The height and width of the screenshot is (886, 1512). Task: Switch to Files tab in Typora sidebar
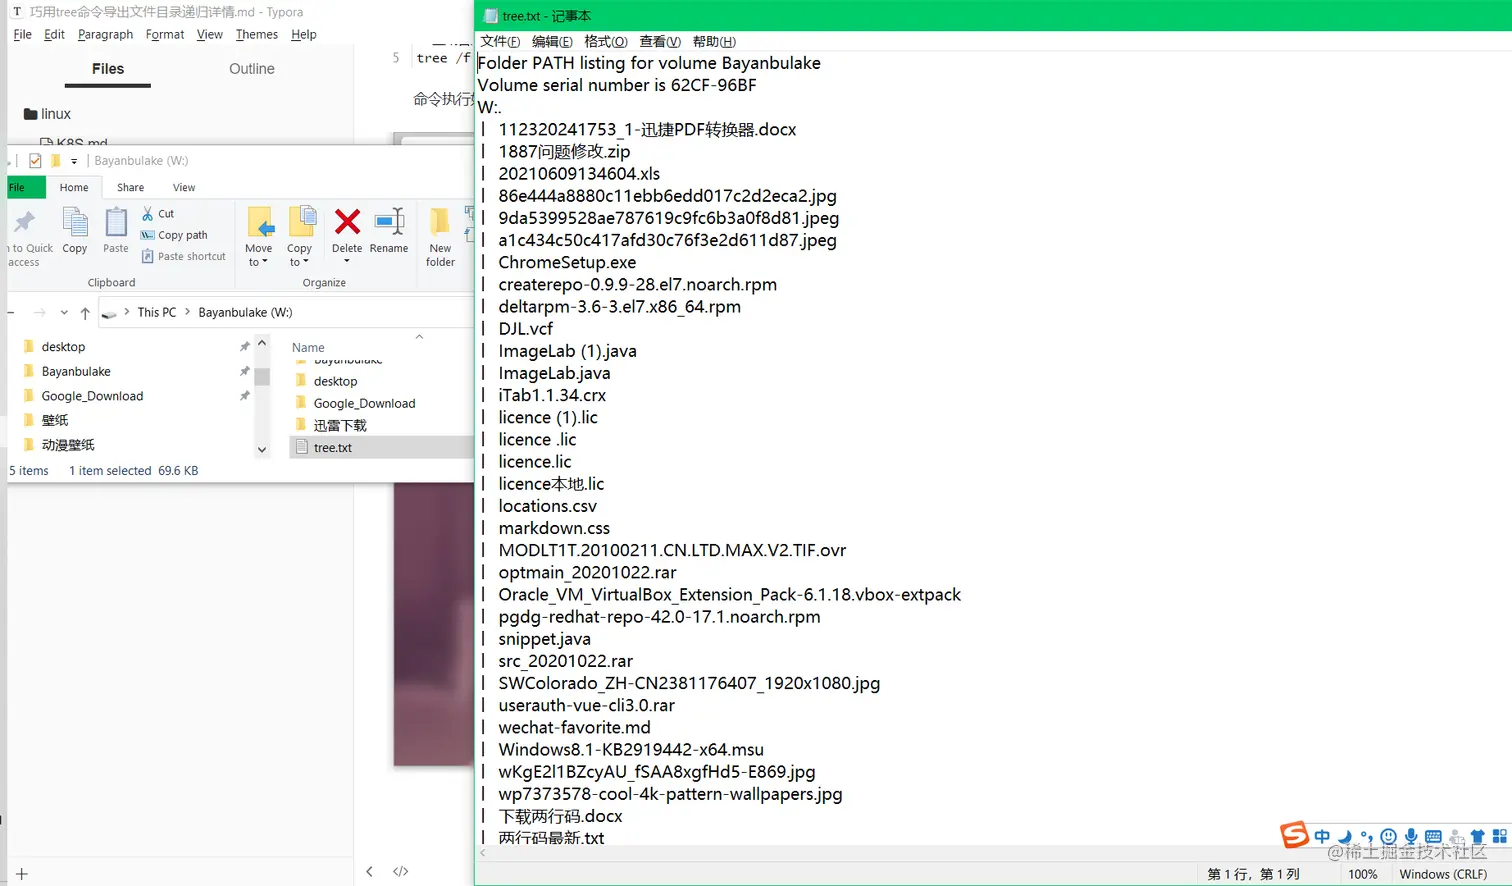(x=108, y=69)
